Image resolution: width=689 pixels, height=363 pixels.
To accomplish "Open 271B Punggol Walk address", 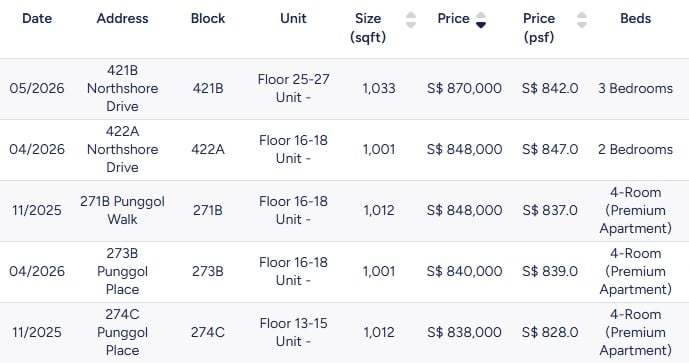I will [123, 211].
